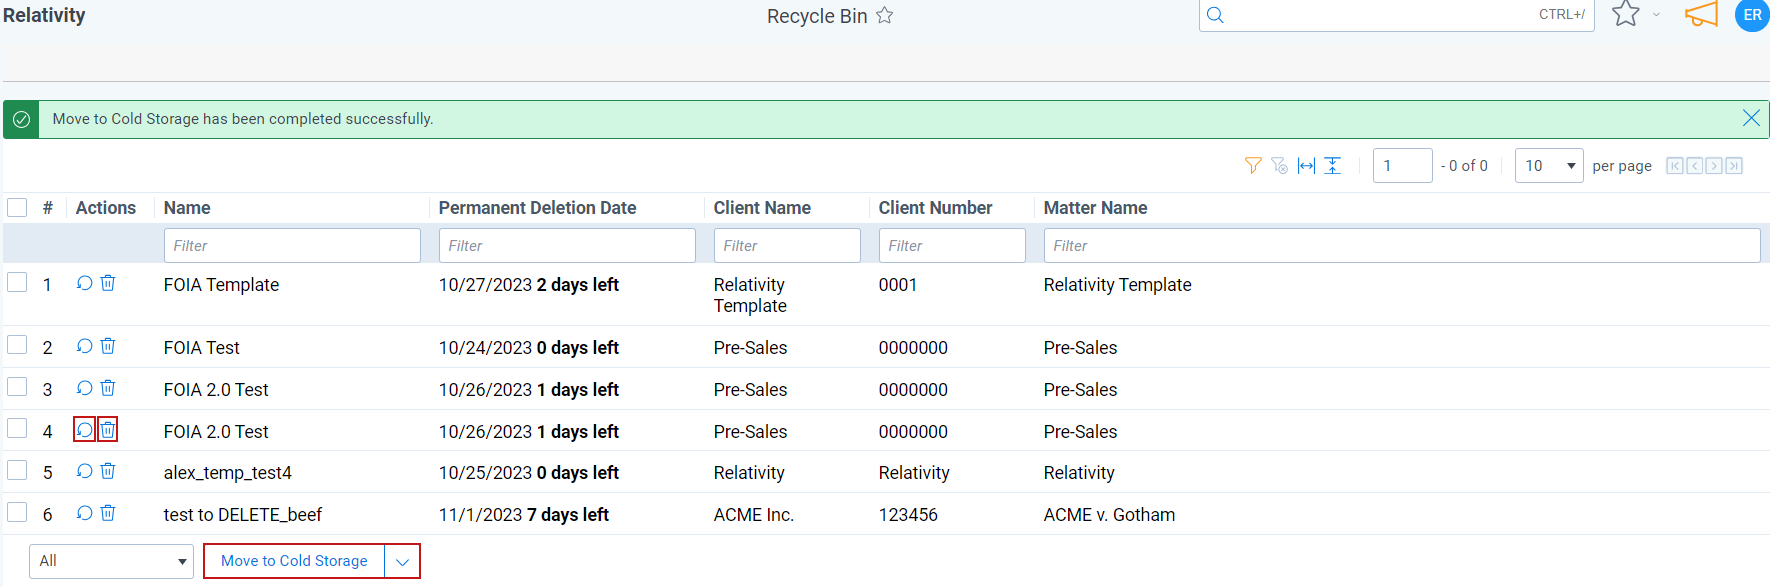Open the ER user avatar menu
Image resolution: width=1770 pixels, height=587 pixels.
point(1752,15)
